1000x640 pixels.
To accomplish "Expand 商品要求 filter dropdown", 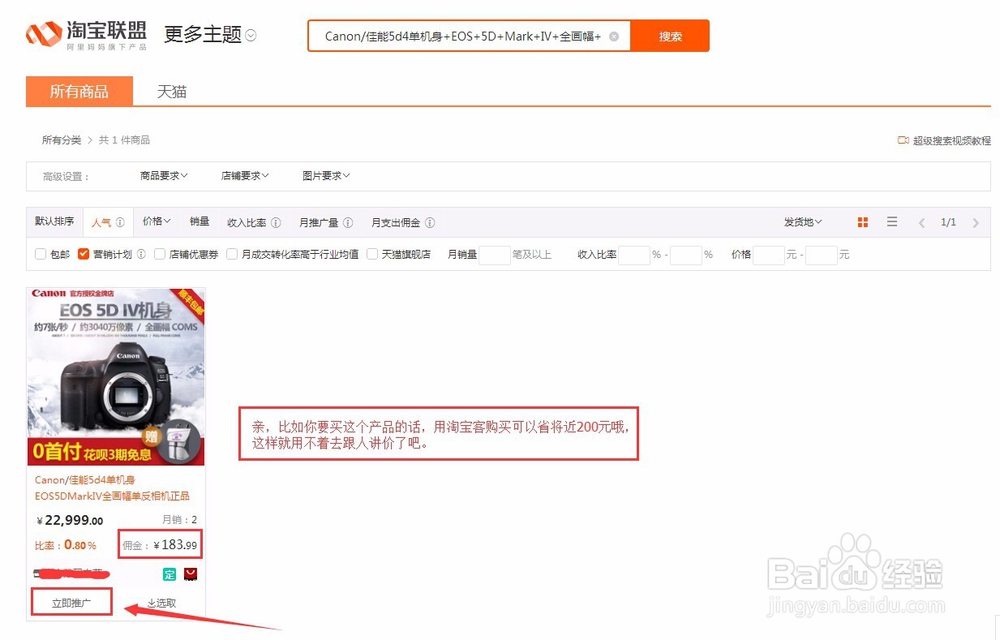I will 164,175.
